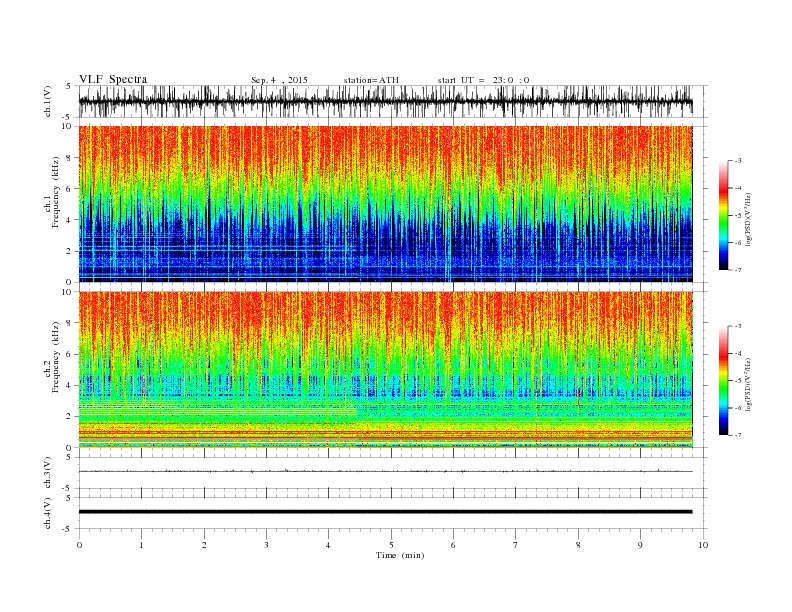The height and width of the screenshot is (612, 792).
Task: Click the ch.1 spectrogram panel
Action: 385,204
